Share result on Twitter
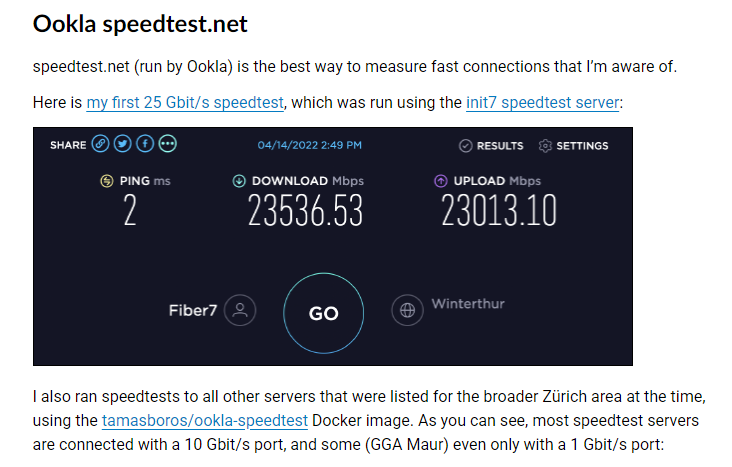 122,145
